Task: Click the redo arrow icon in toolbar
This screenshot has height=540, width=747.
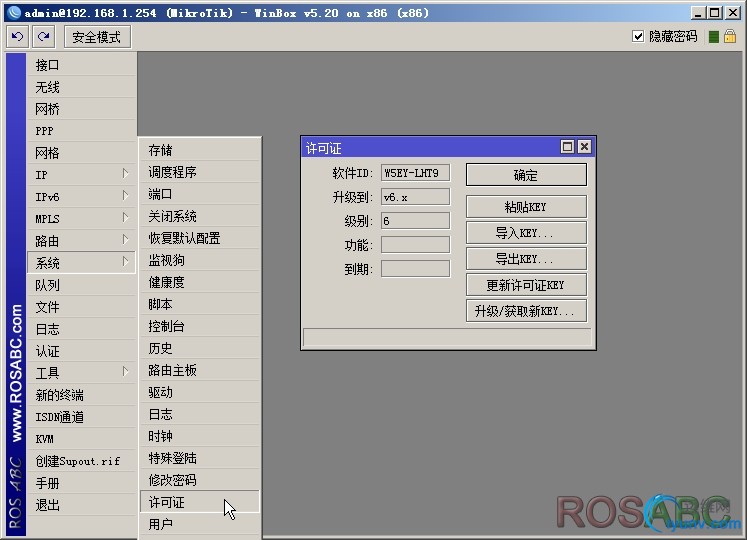Action: pyautogui.click(x=44, y=37)
